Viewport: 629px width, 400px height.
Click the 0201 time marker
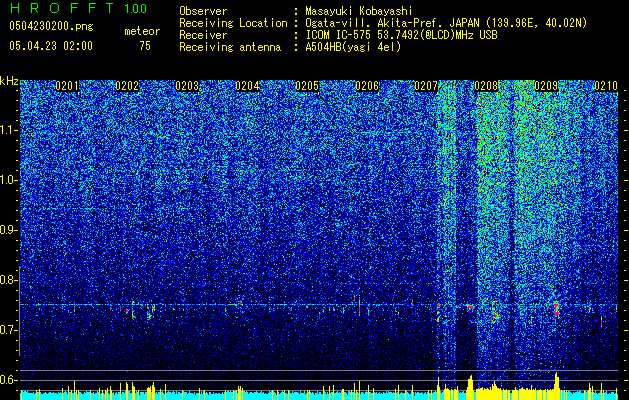coord(67,86)
